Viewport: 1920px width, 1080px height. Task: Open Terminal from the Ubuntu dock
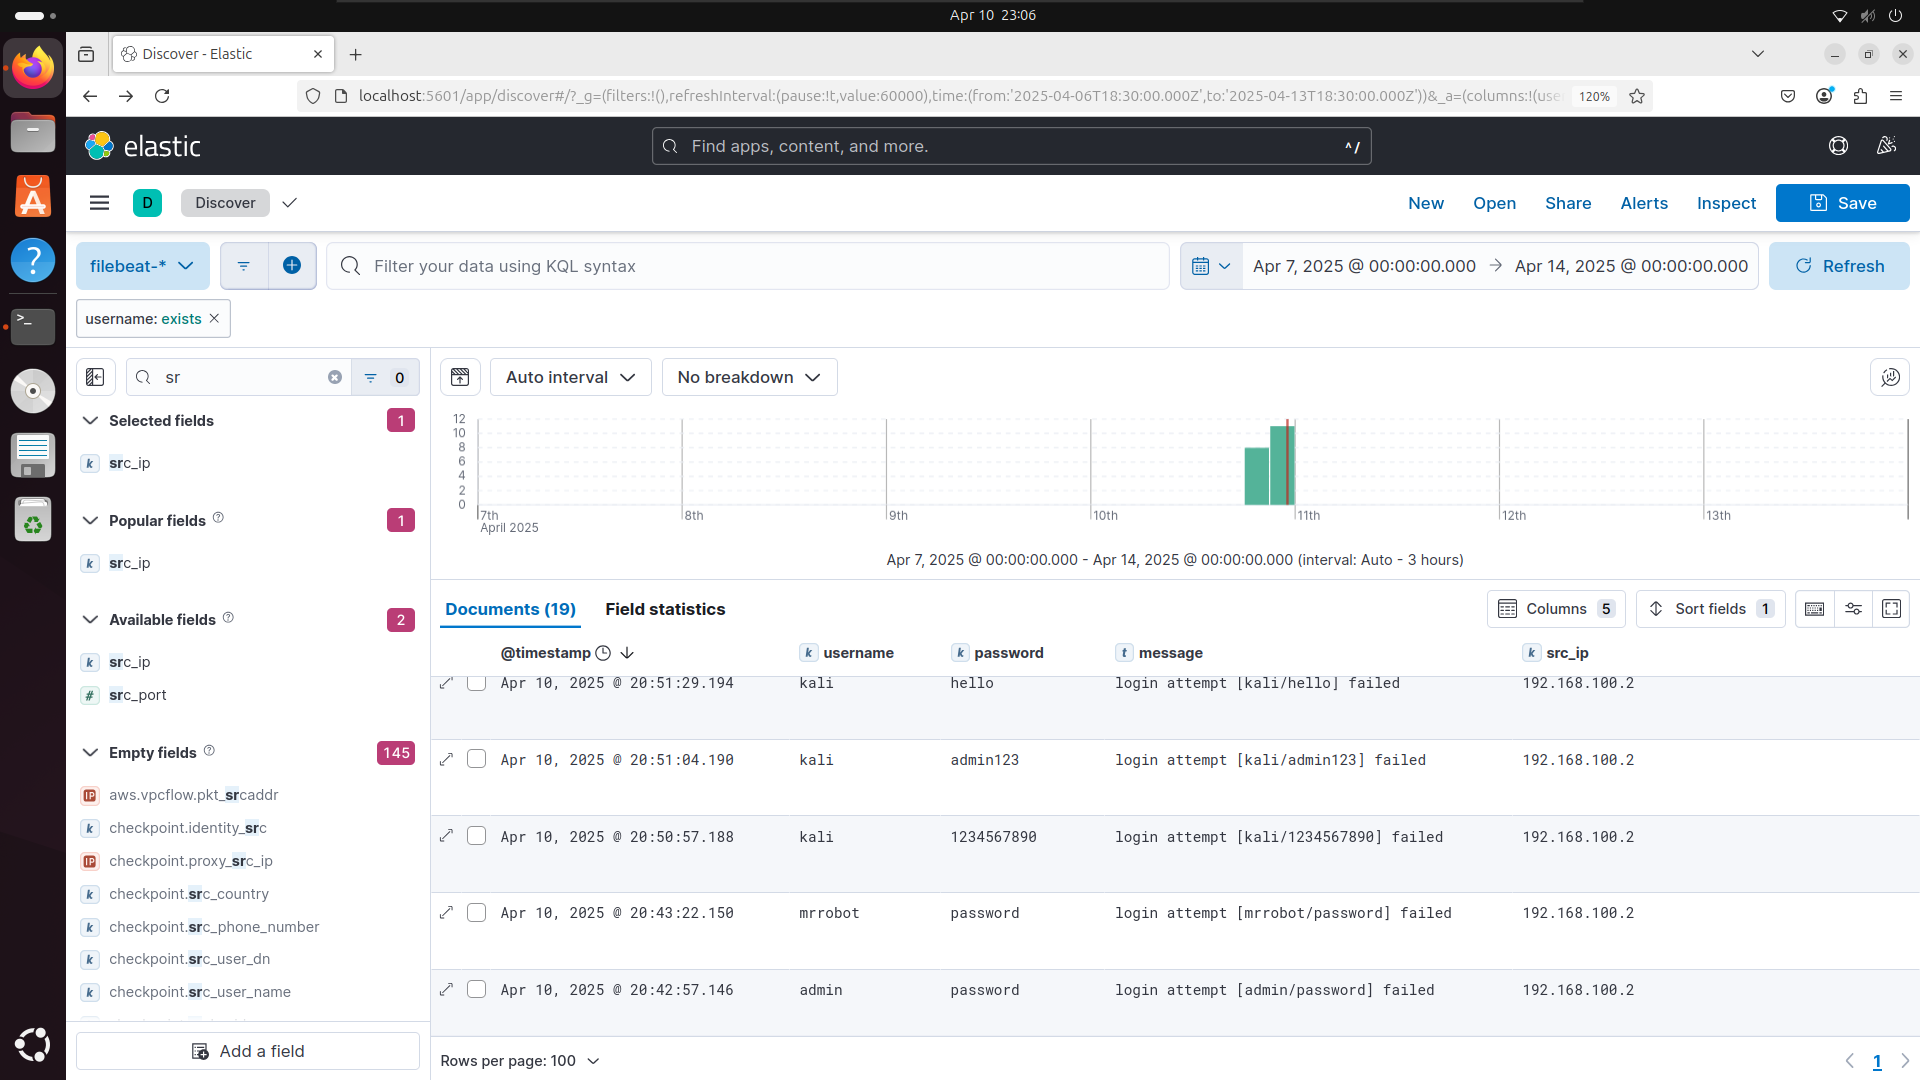[33, 325]
